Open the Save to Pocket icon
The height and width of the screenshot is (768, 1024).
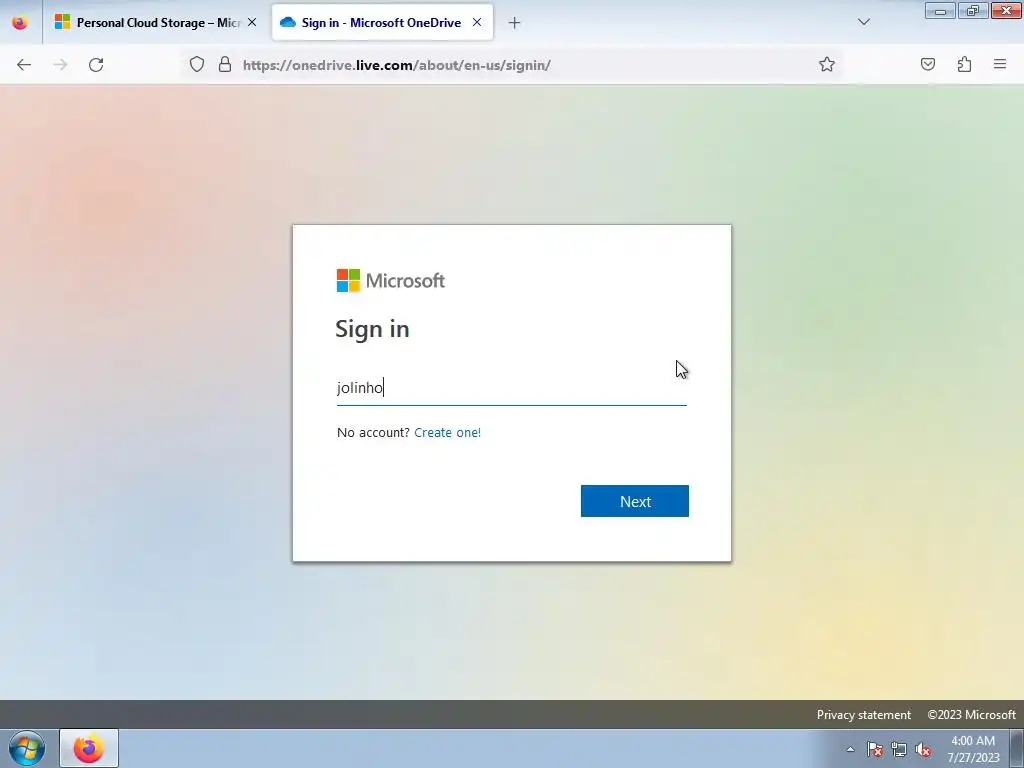click(x=927, y=64)
